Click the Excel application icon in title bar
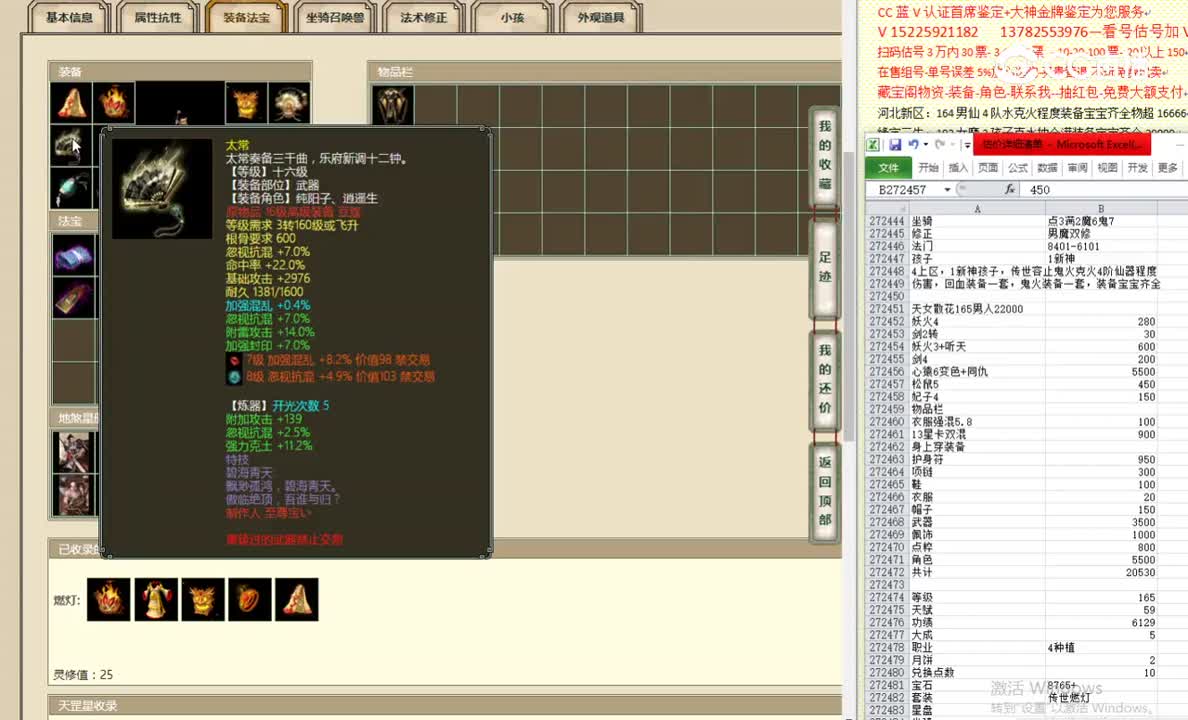The width and height of the screenshot is (1188, 720). [873, 144]
